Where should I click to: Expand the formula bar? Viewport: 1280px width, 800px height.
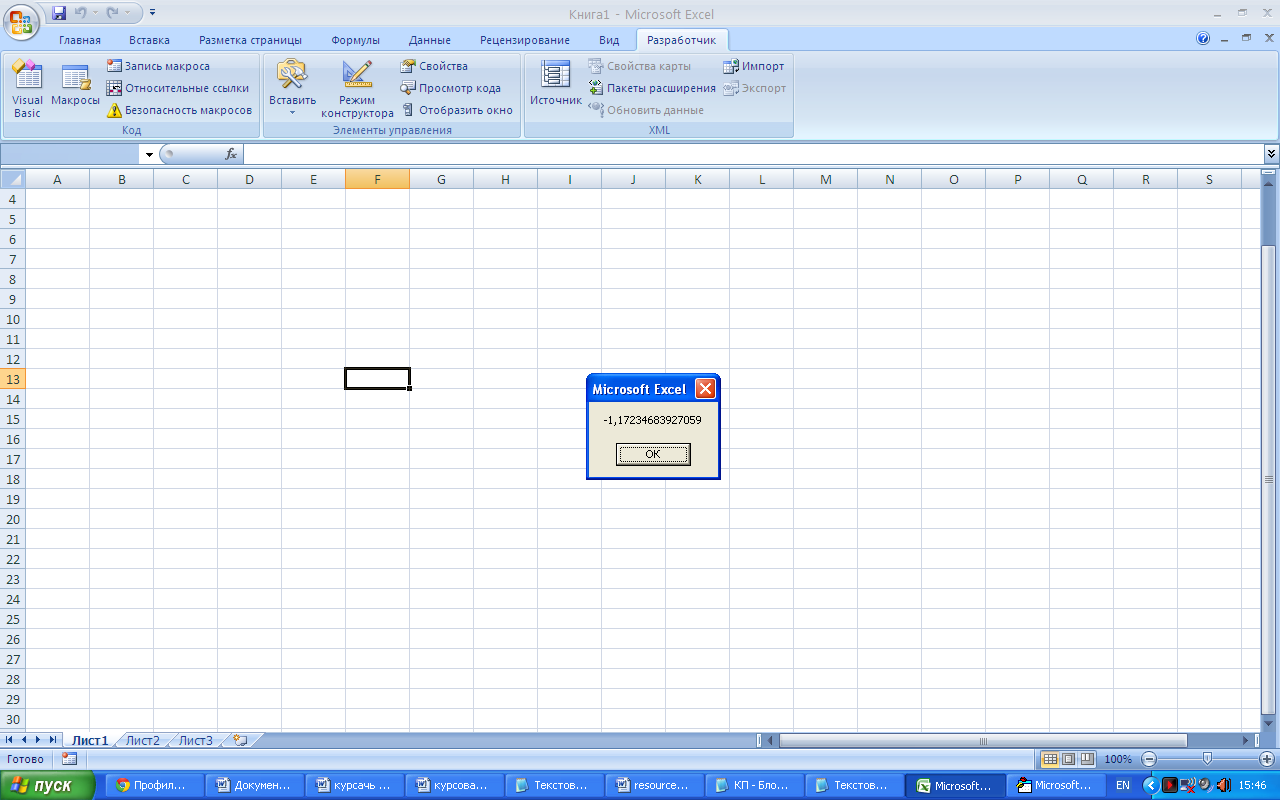pos(1271,154)
